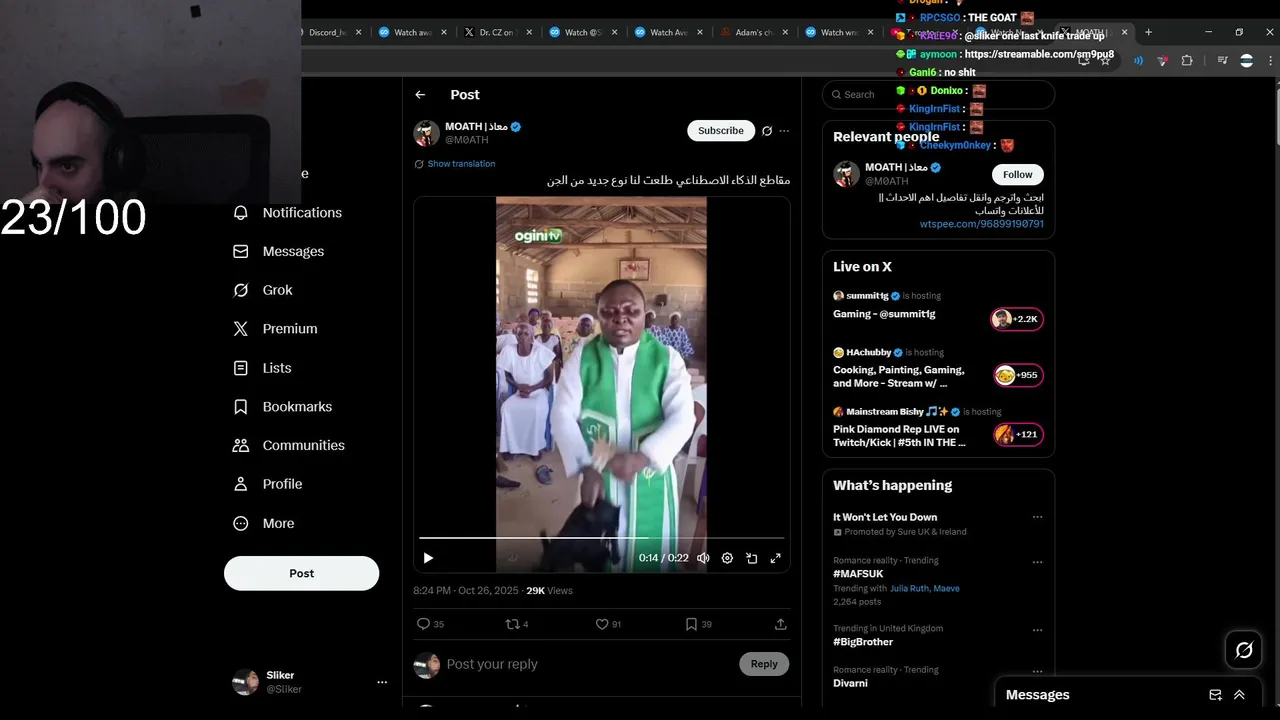The image size is (1280, 720).
Task: Expand the Messages drawer
Action: 1239,695
